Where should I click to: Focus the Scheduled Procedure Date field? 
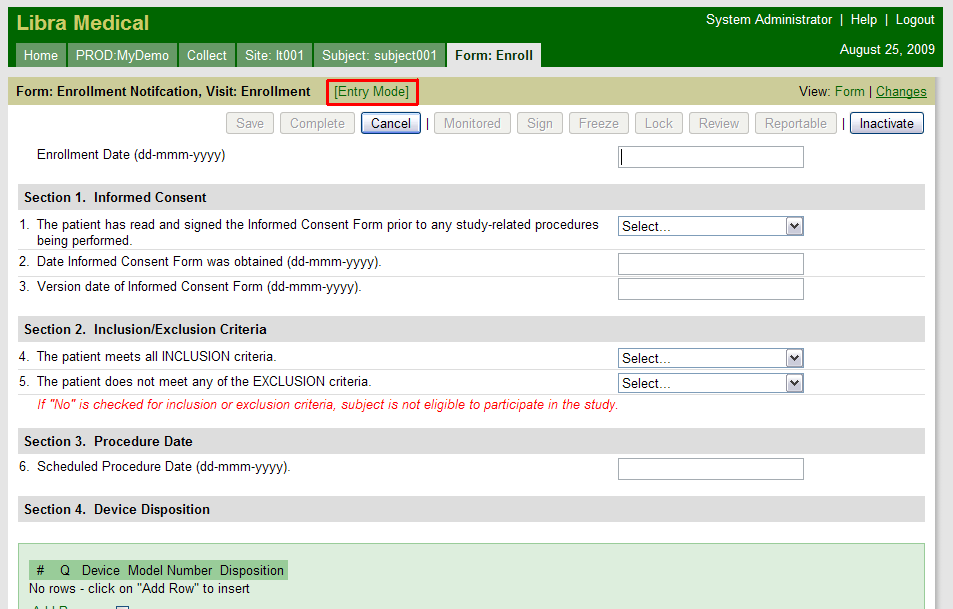pyautogui.click(x=710, y=469)
